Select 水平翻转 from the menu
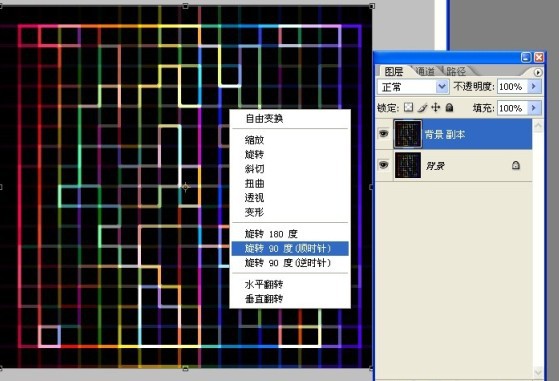Viewport: 559px width, 381px height. tap(264, 284)
